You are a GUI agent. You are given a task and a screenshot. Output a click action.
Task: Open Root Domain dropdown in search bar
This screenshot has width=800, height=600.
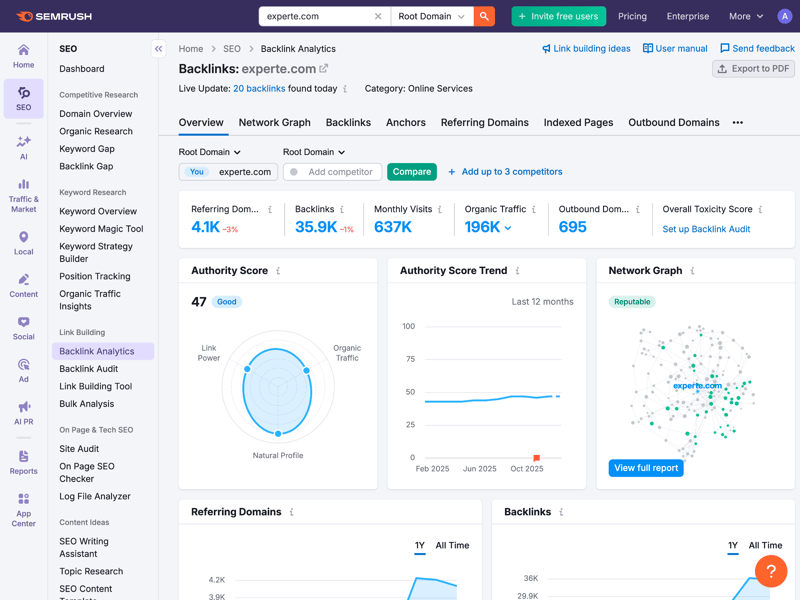click(x=432, y=16)
